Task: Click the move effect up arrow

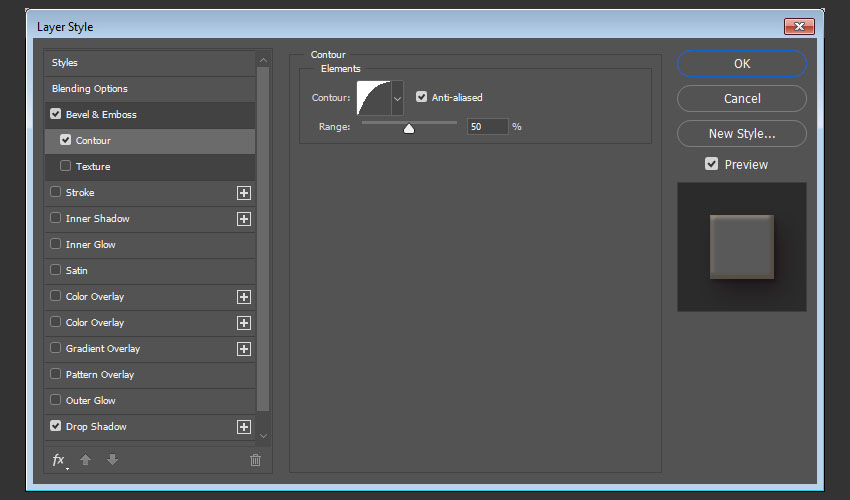Action: (86, 460)
